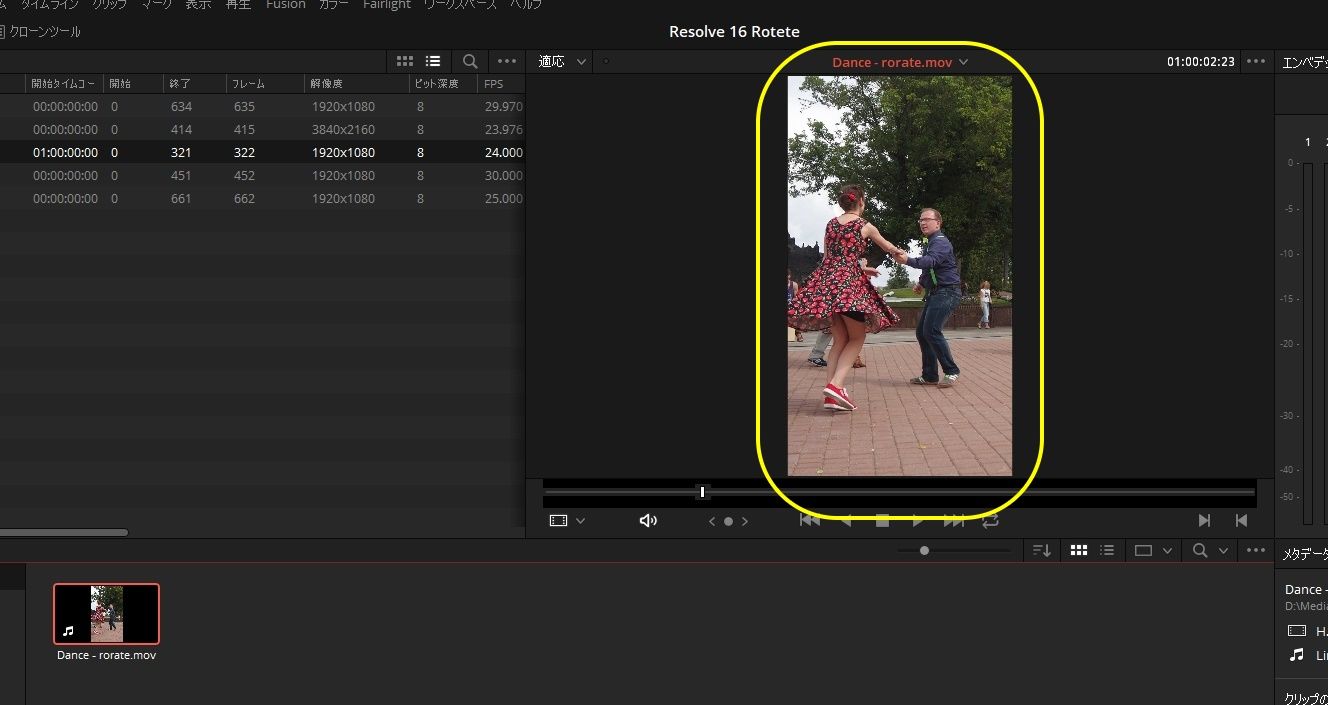Select the row with 635 frames

pos(262,106)
